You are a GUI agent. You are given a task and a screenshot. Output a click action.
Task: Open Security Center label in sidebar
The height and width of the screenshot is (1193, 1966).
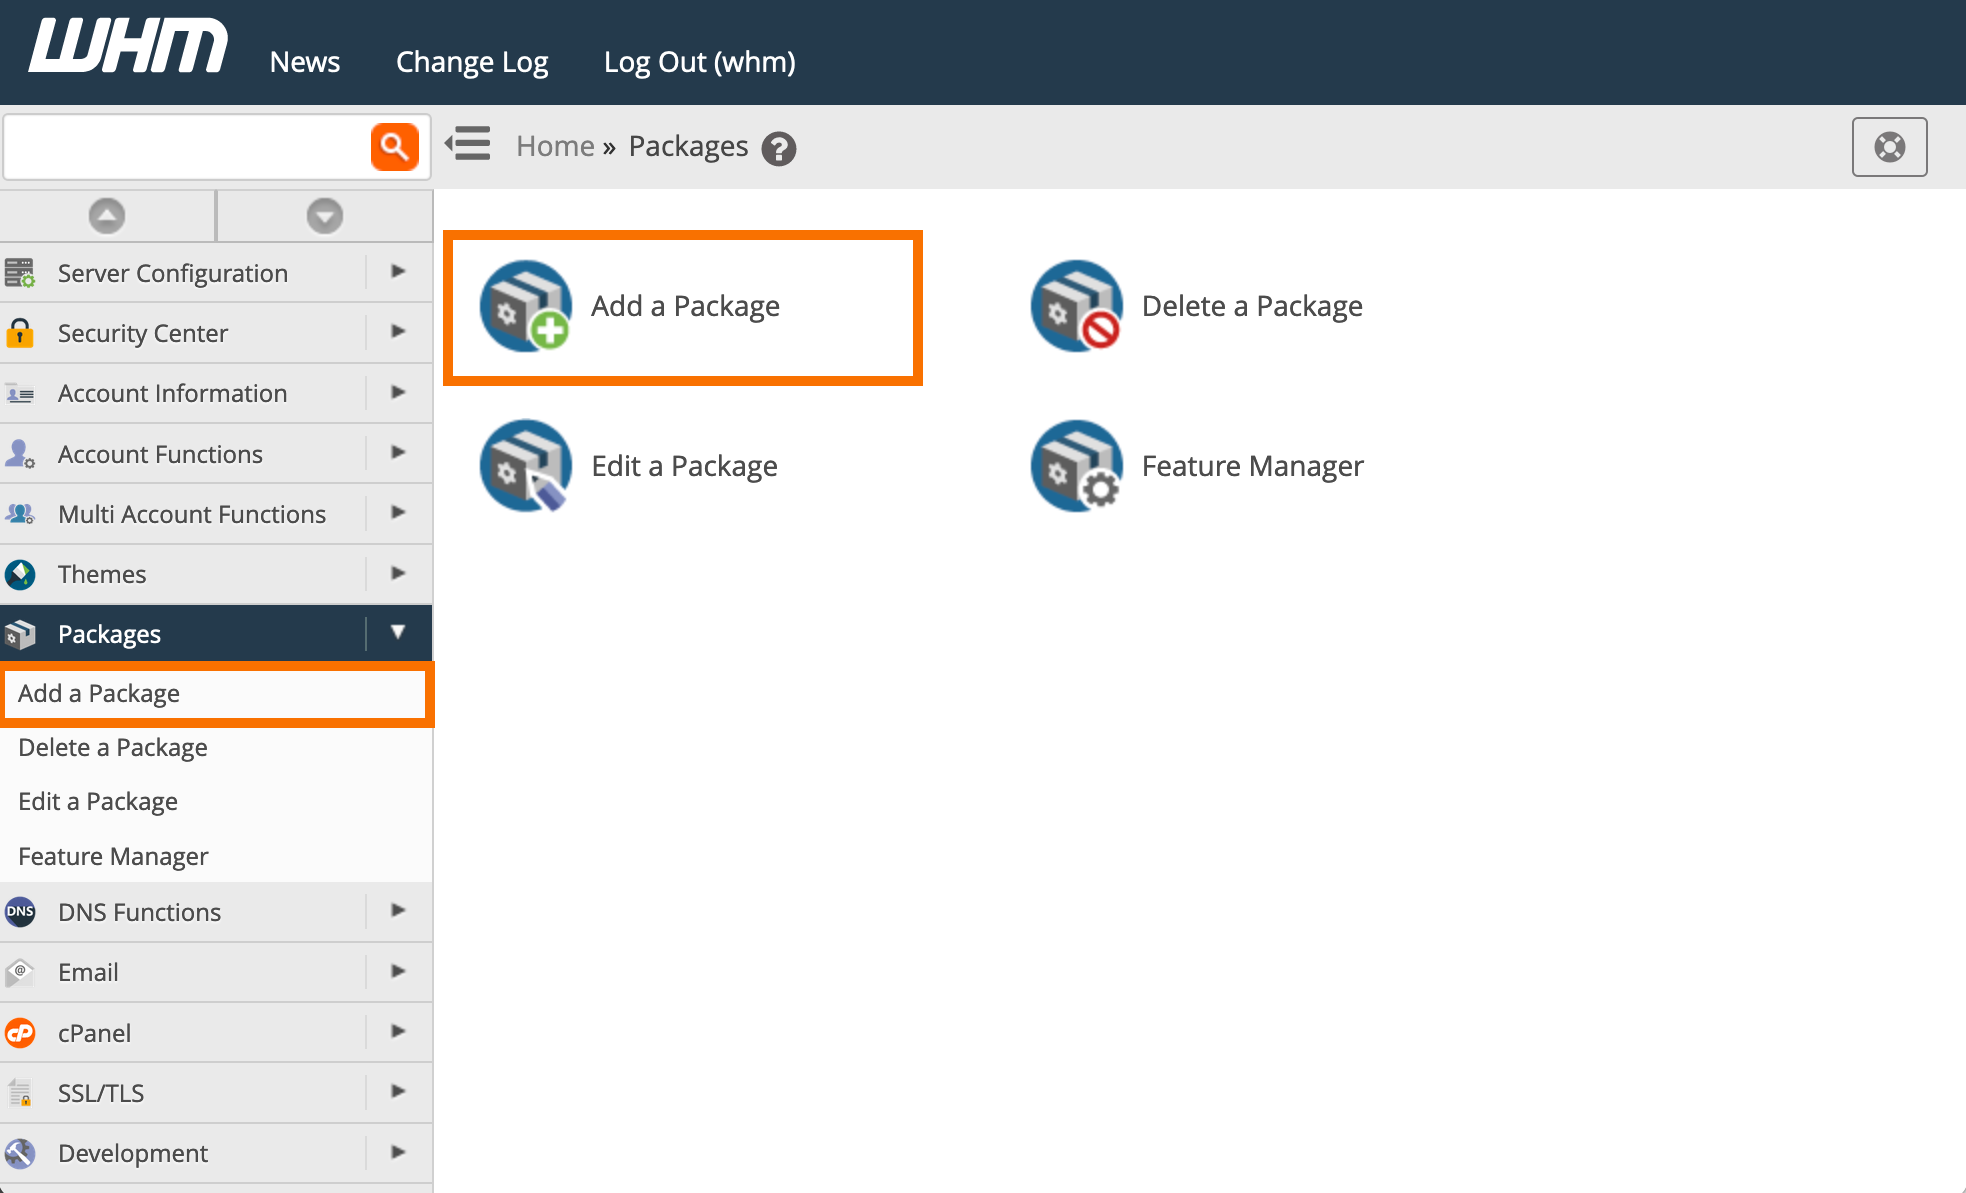[143, 333]
